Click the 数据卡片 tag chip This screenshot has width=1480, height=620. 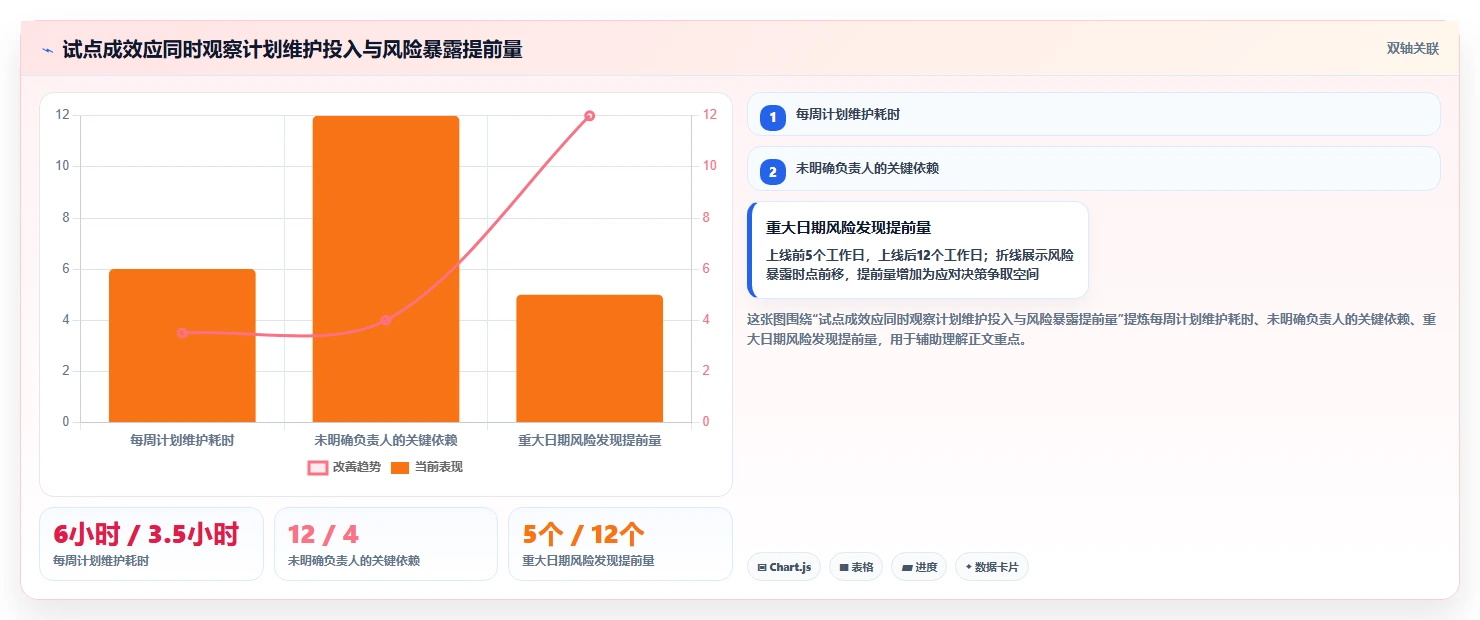click(991, 567)
